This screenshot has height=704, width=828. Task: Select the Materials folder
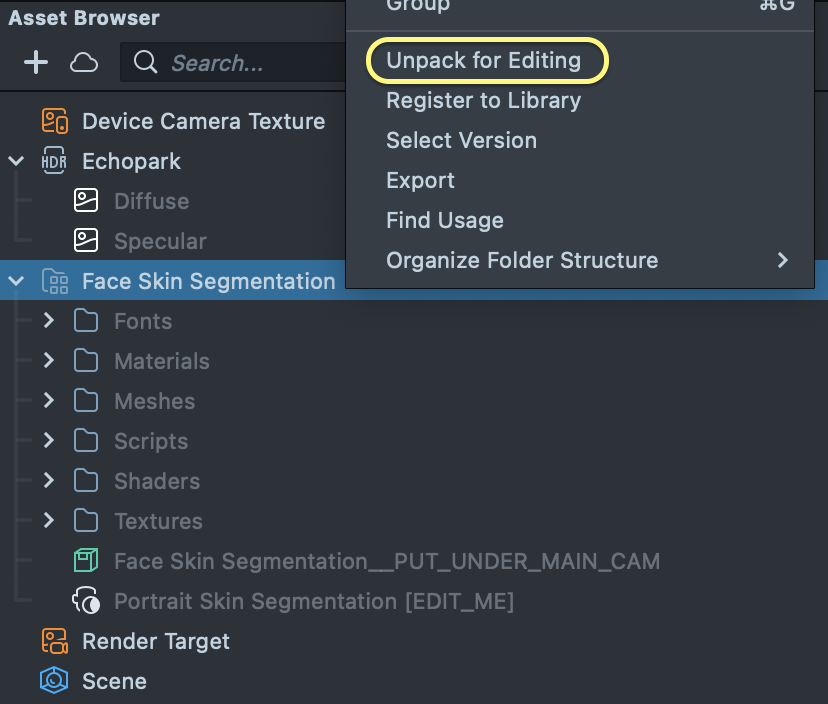[x=162, y=361]
